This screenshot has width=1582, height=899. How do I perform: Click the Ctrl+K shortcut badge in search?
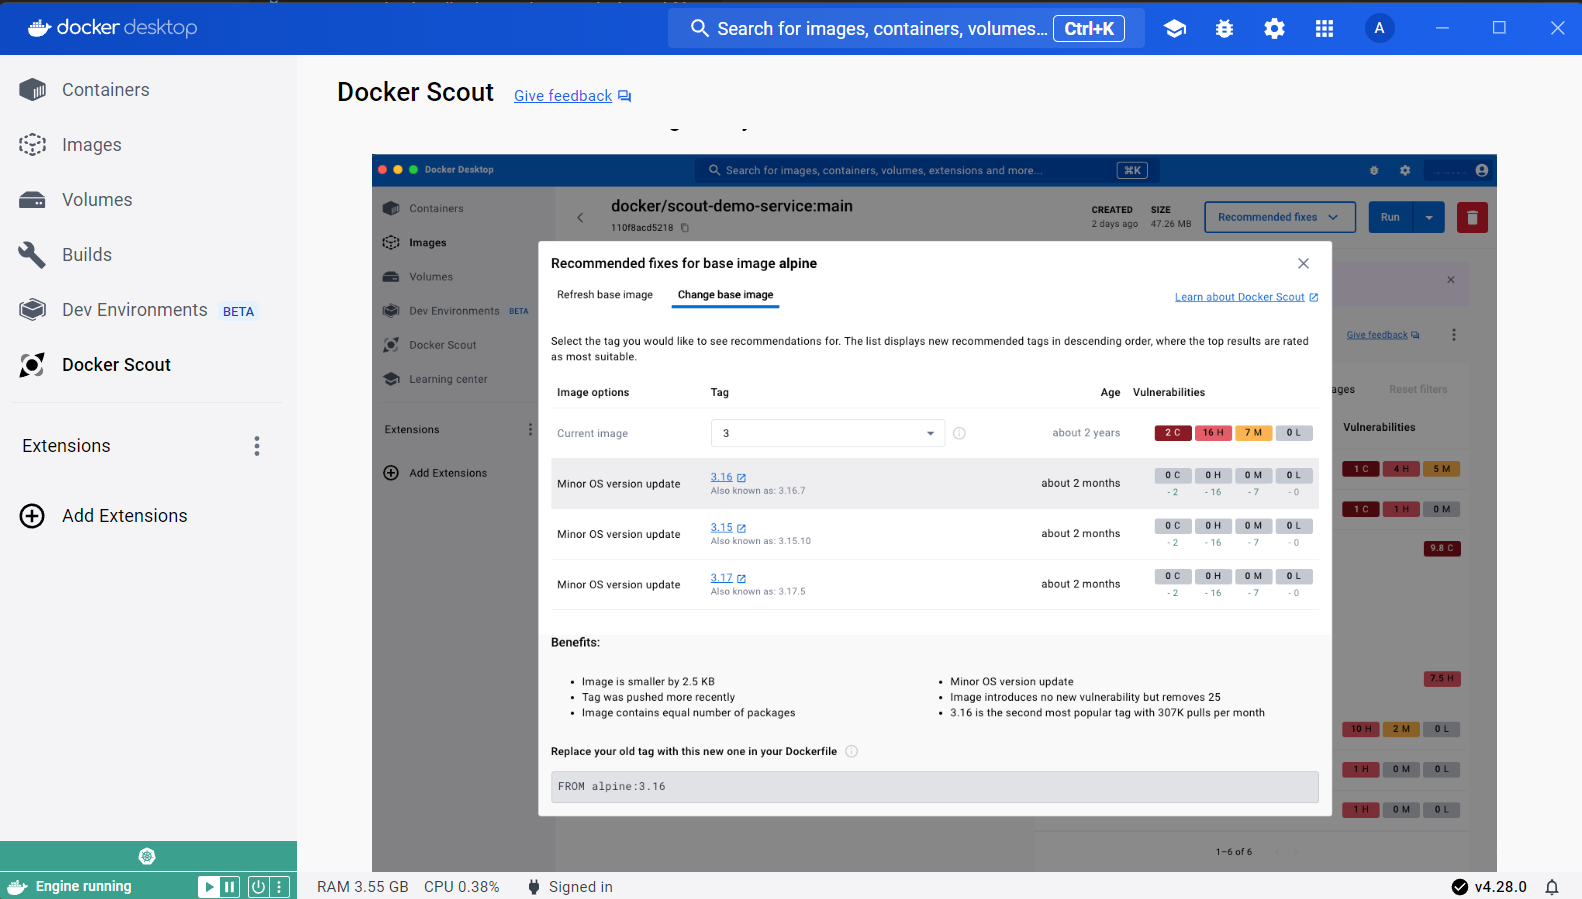tap(1089, 29)
